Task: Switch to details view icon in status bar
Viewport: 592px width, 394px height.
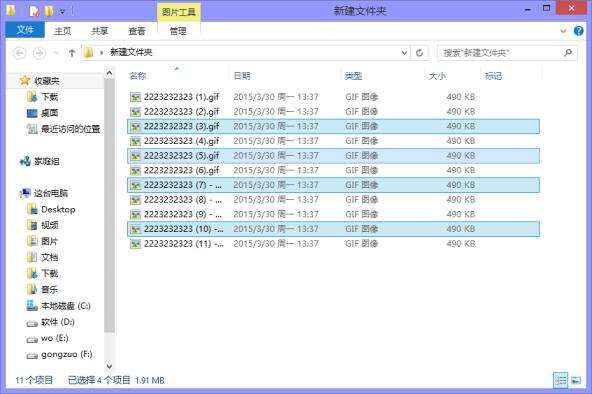Action: click(561, 380)
